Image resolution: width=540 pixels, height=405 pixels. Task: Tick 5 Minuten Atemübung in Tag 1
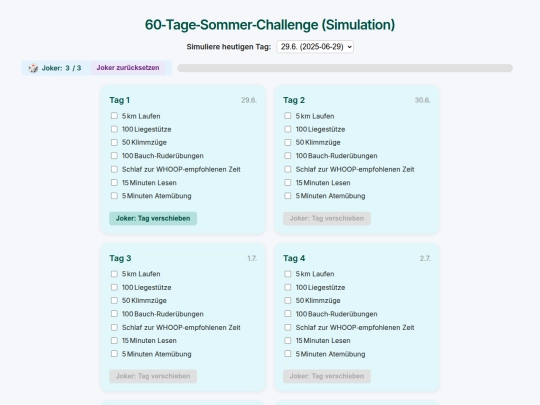pyautogui.click(x=114, y=196)
